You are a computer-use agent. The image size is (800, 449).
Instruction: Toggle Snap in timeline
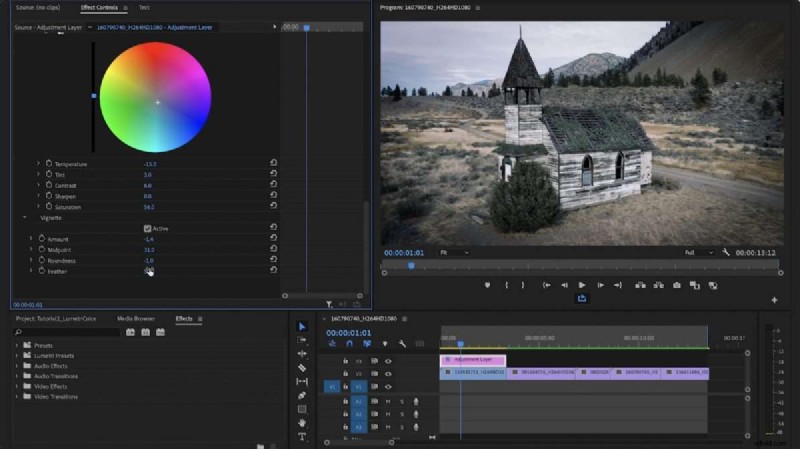click(349, 344)
